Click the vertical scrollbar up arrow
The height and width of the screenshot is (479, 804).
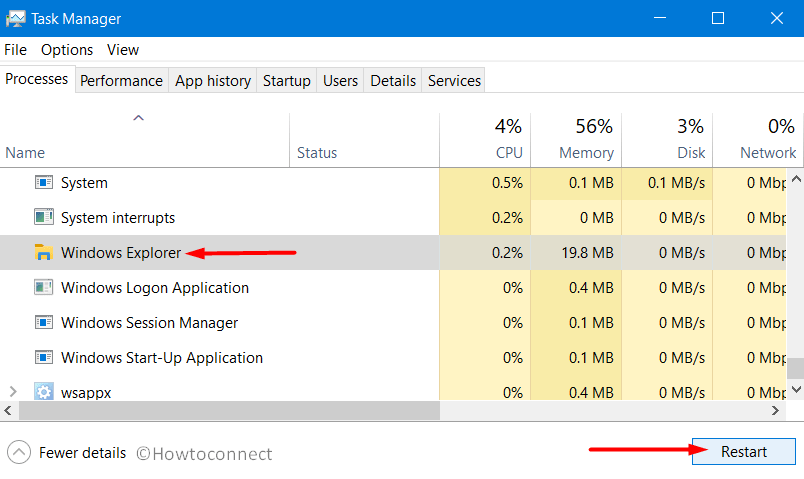click(796, 179)
